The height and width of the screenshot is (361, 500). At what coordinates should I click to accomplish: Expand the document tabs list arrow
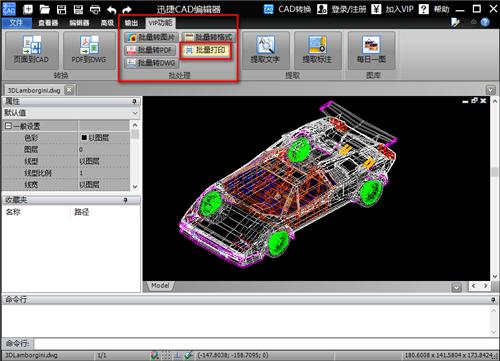point(490,90)
